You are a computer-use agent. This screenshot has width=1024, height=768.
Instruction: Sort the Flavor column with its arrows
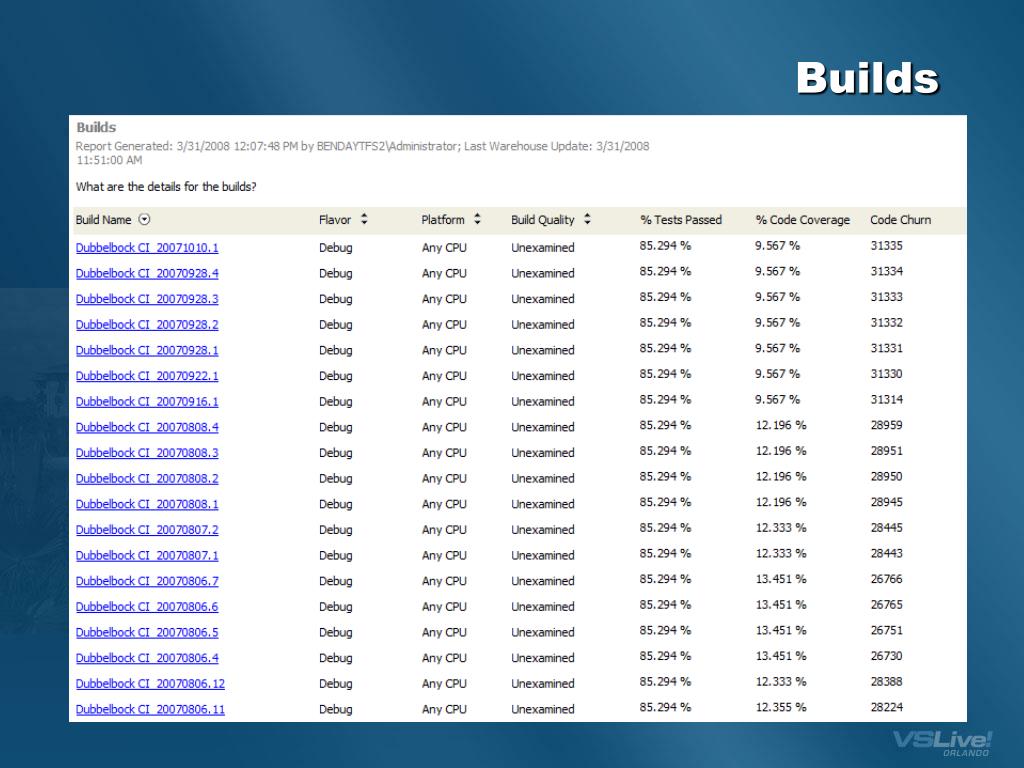tap(364, 219)
